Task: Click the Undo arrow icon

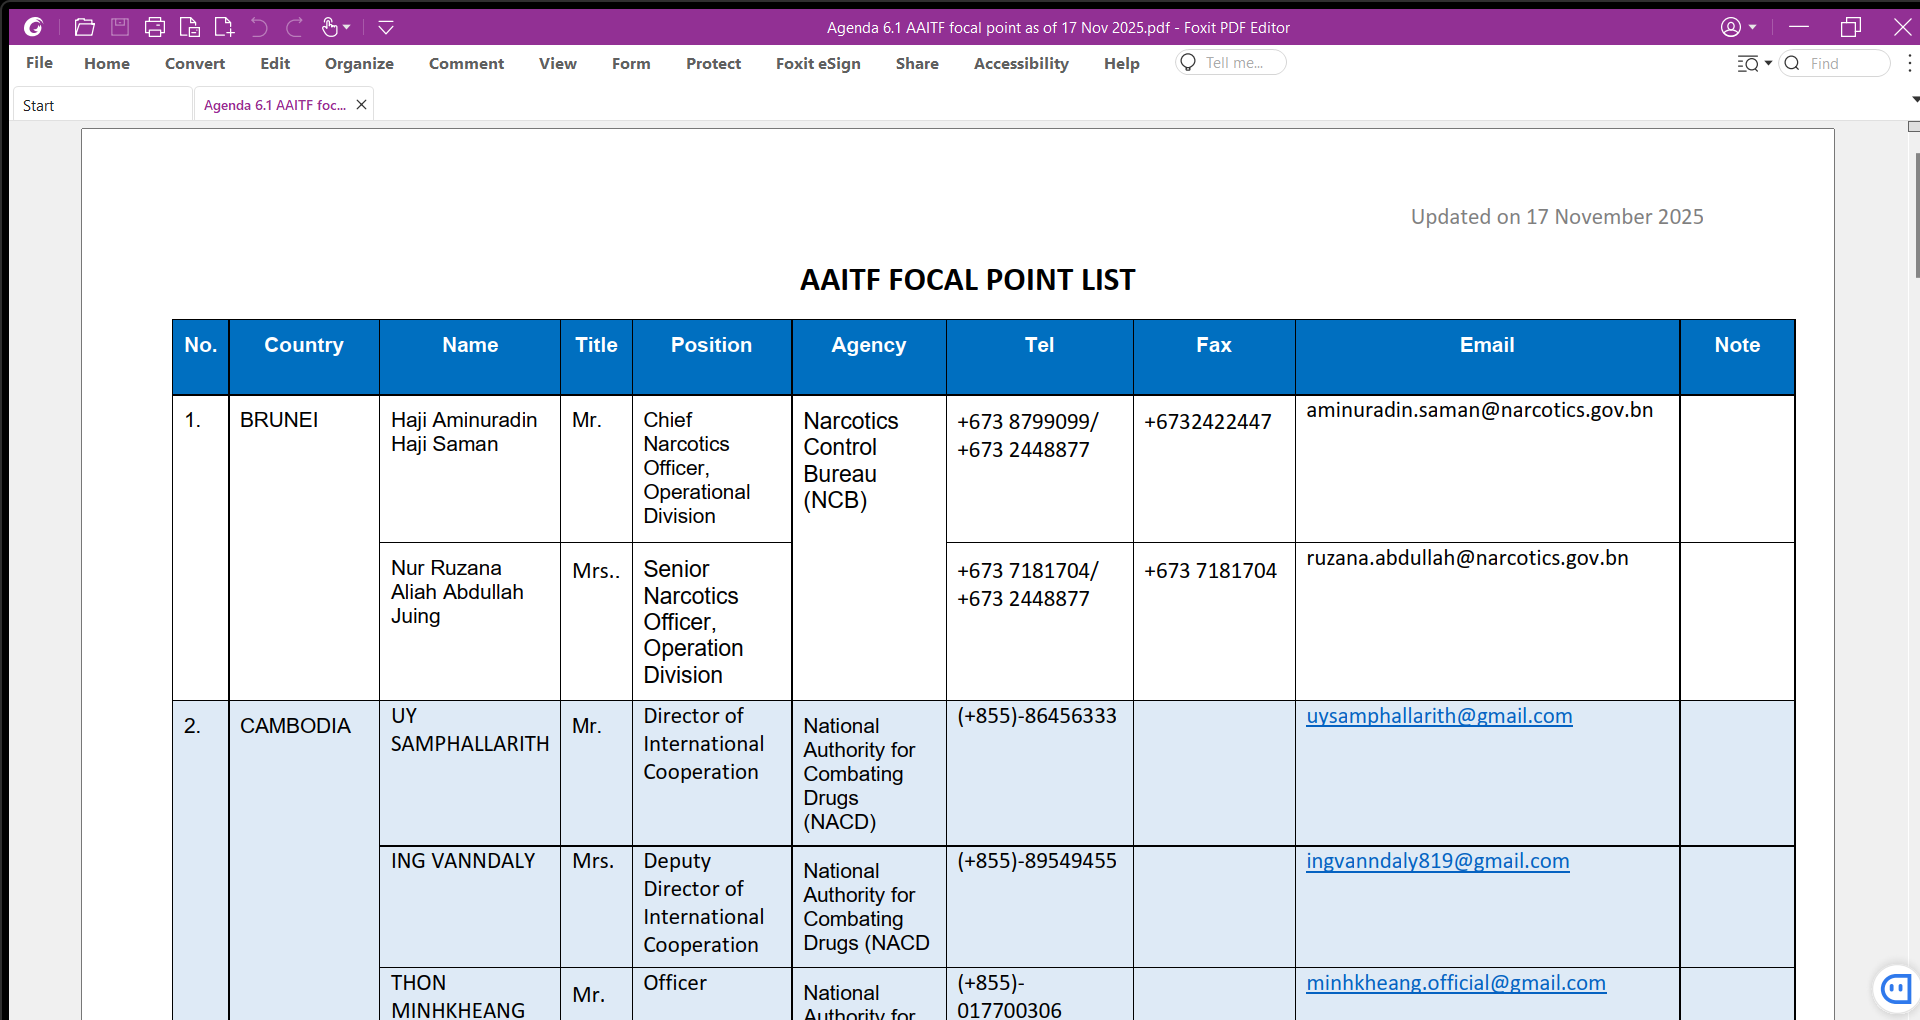Action: click(x=259, y=27)
